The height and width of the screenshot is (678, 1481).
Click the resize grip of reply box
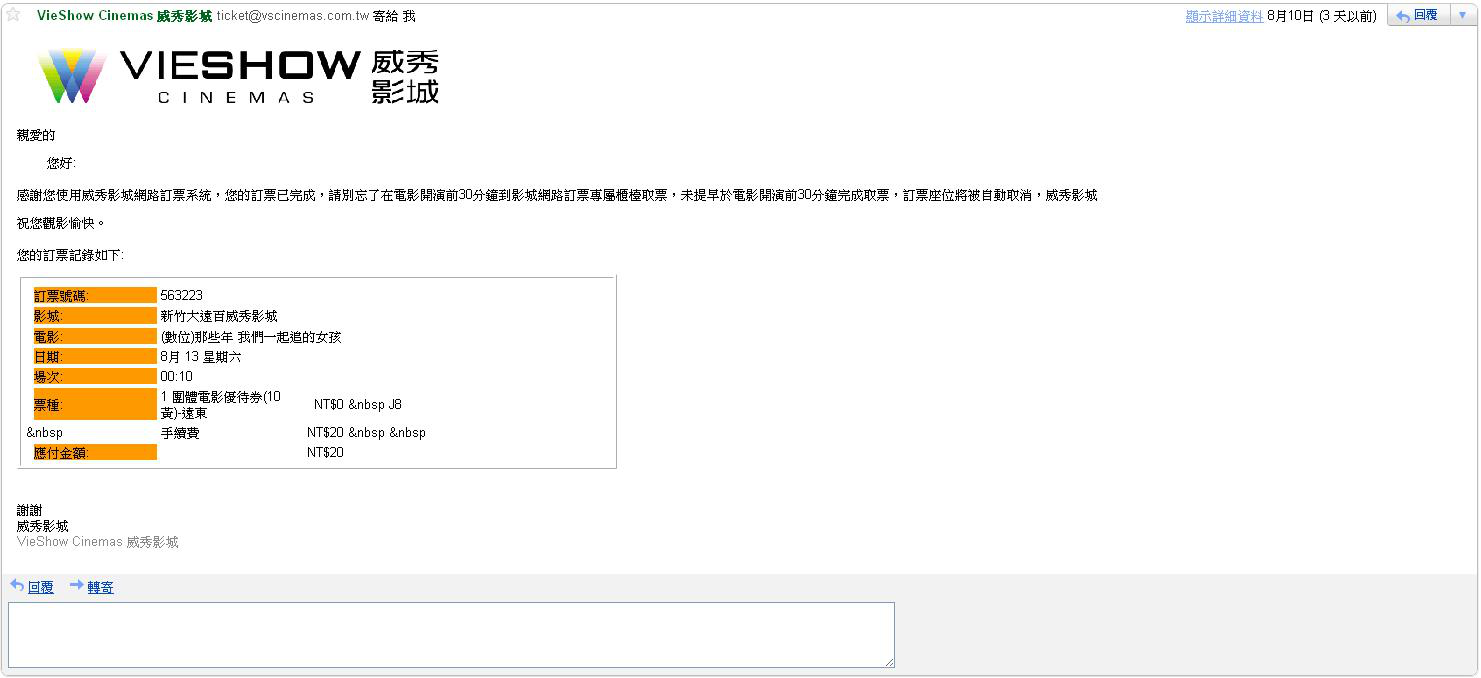(888, 661)
